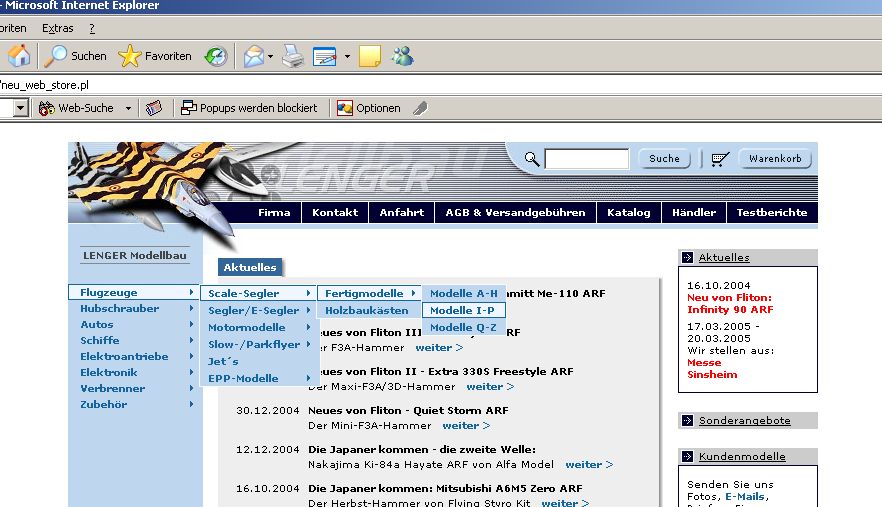Toggle the Popups werden blockiert button
Image resolution: width=882 pixels, height=507 pixels.
click(x=249, y=108)
